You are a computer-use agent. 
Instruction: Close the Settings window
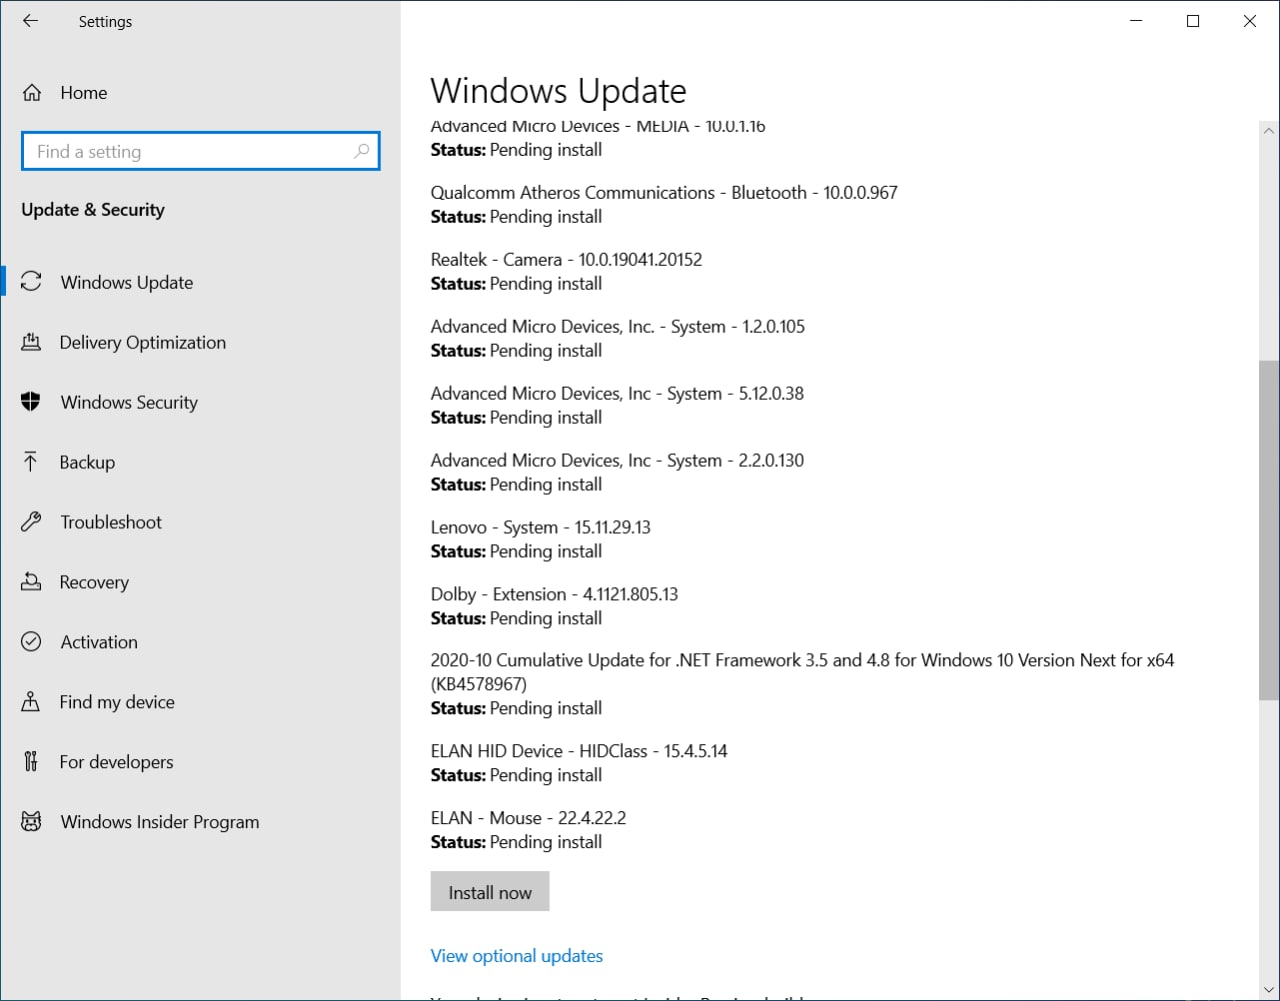pyautogui.click(x=1250, y=21)
